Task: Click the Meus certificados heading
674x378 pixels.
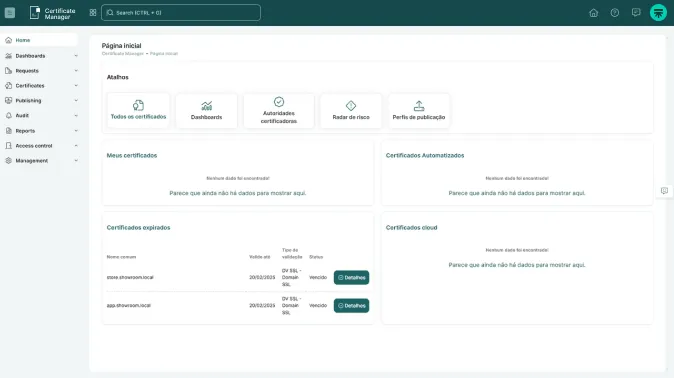Action: tap(132, 155)
